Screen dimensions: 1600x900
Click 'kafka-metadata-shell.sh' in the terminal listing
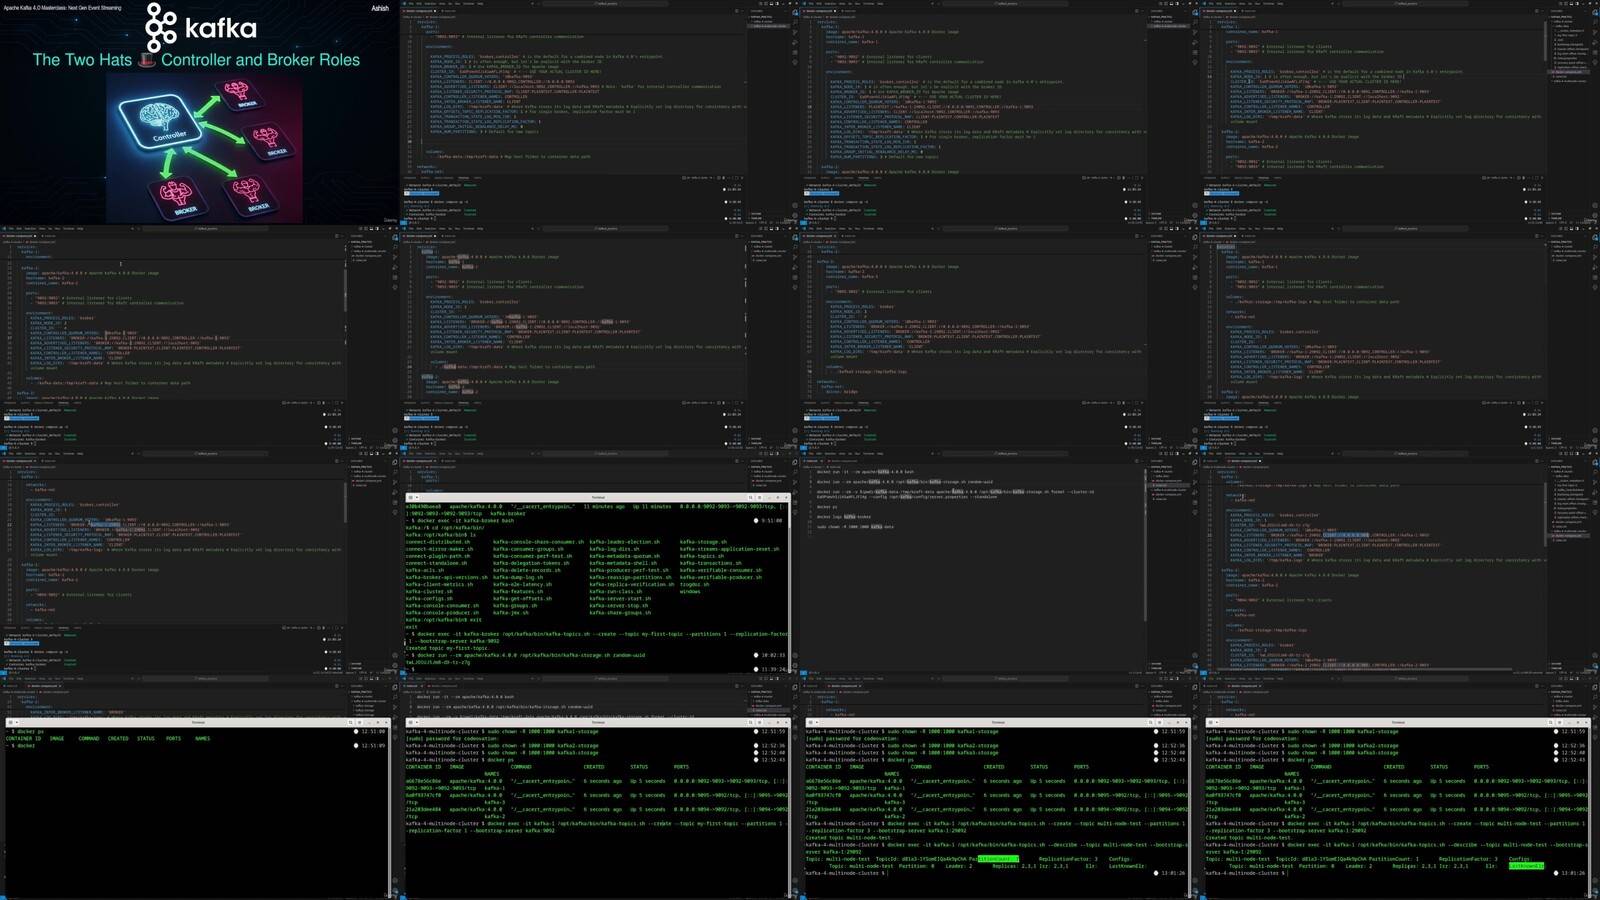tap(623, 563)
